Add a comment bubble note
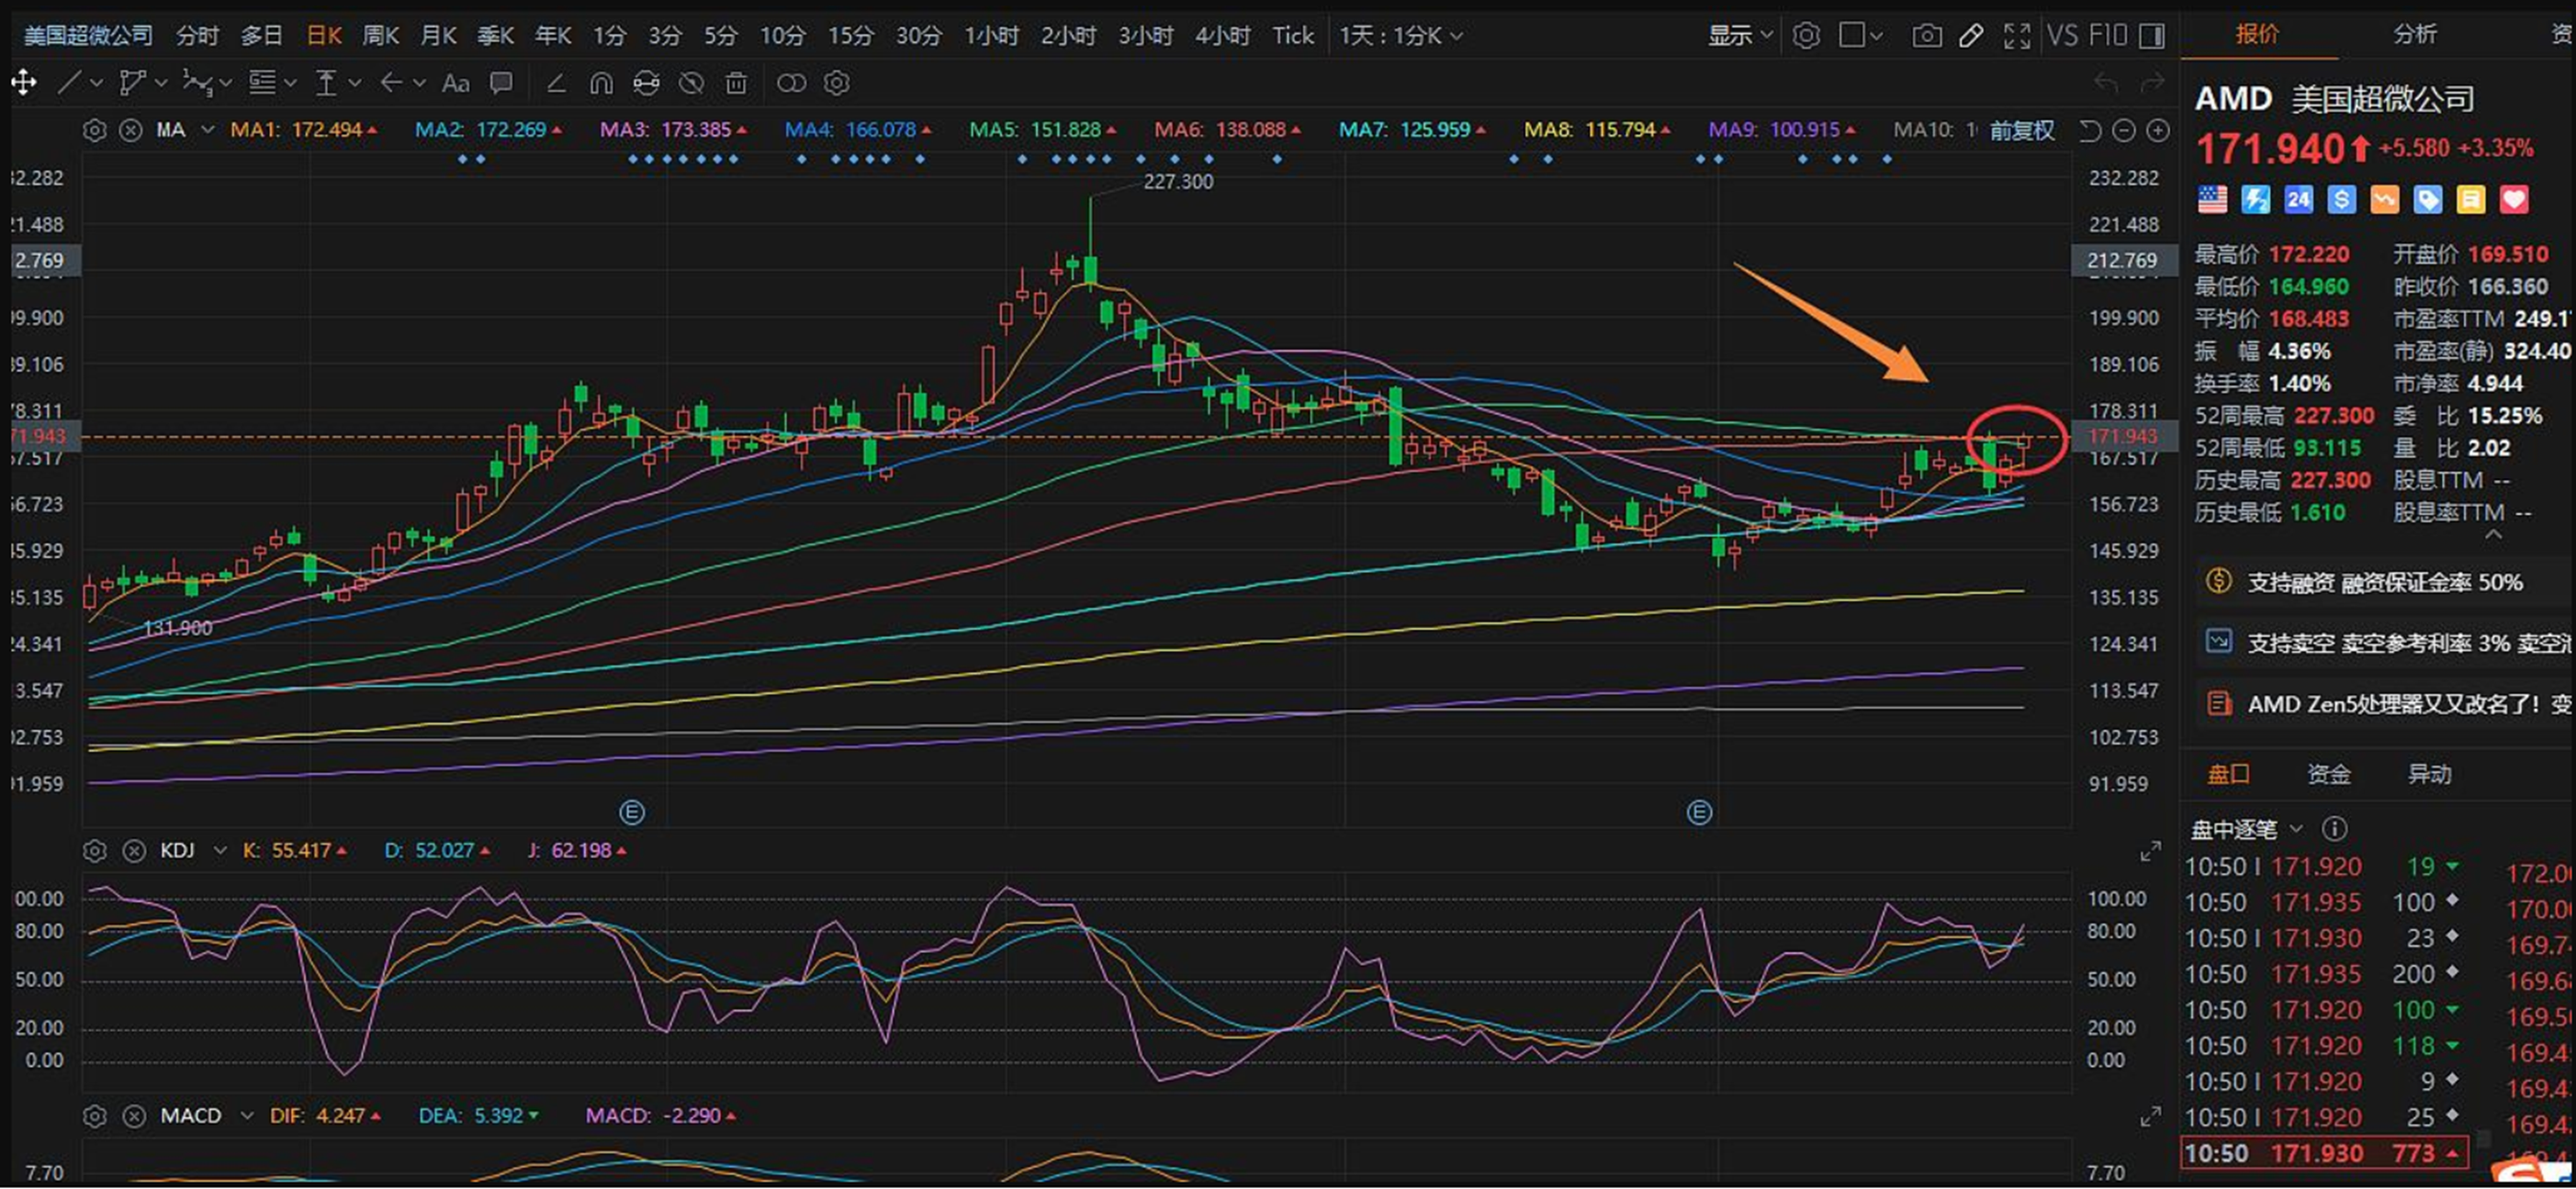This screenshot has height=1189, width=2576. 501,83
